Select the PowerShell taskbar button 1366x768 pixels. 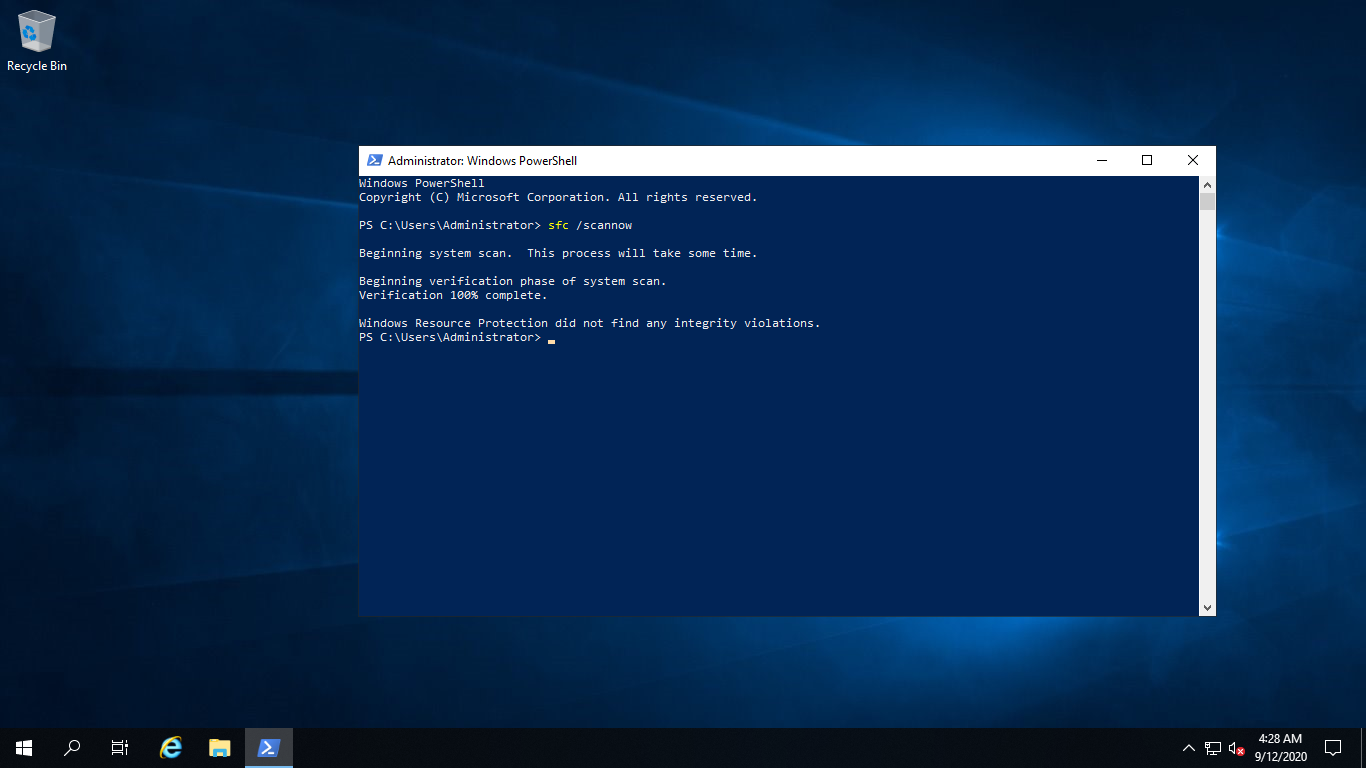click(x=269, y=747)
